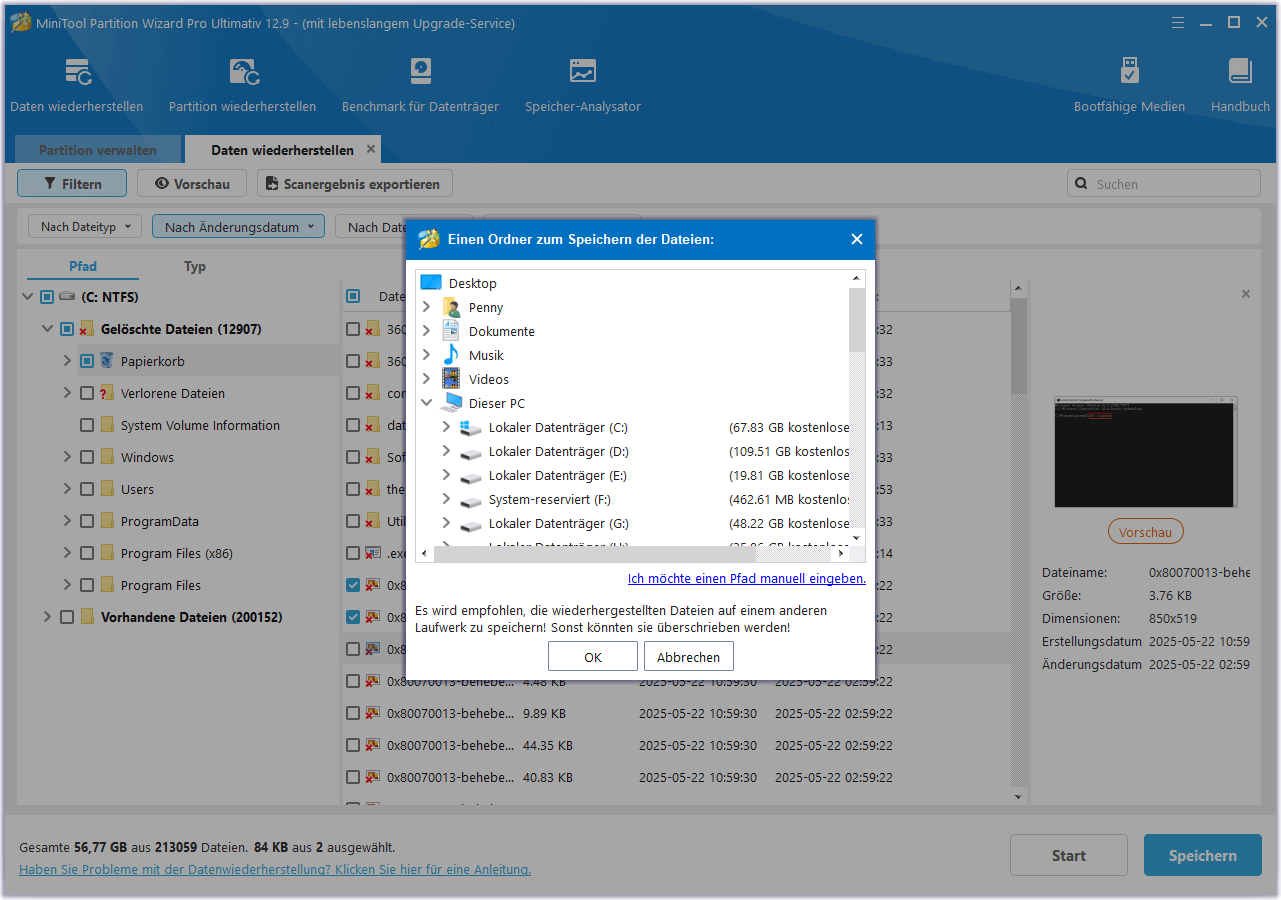
Task: Select the Pfad view tab
Action: 83,266
